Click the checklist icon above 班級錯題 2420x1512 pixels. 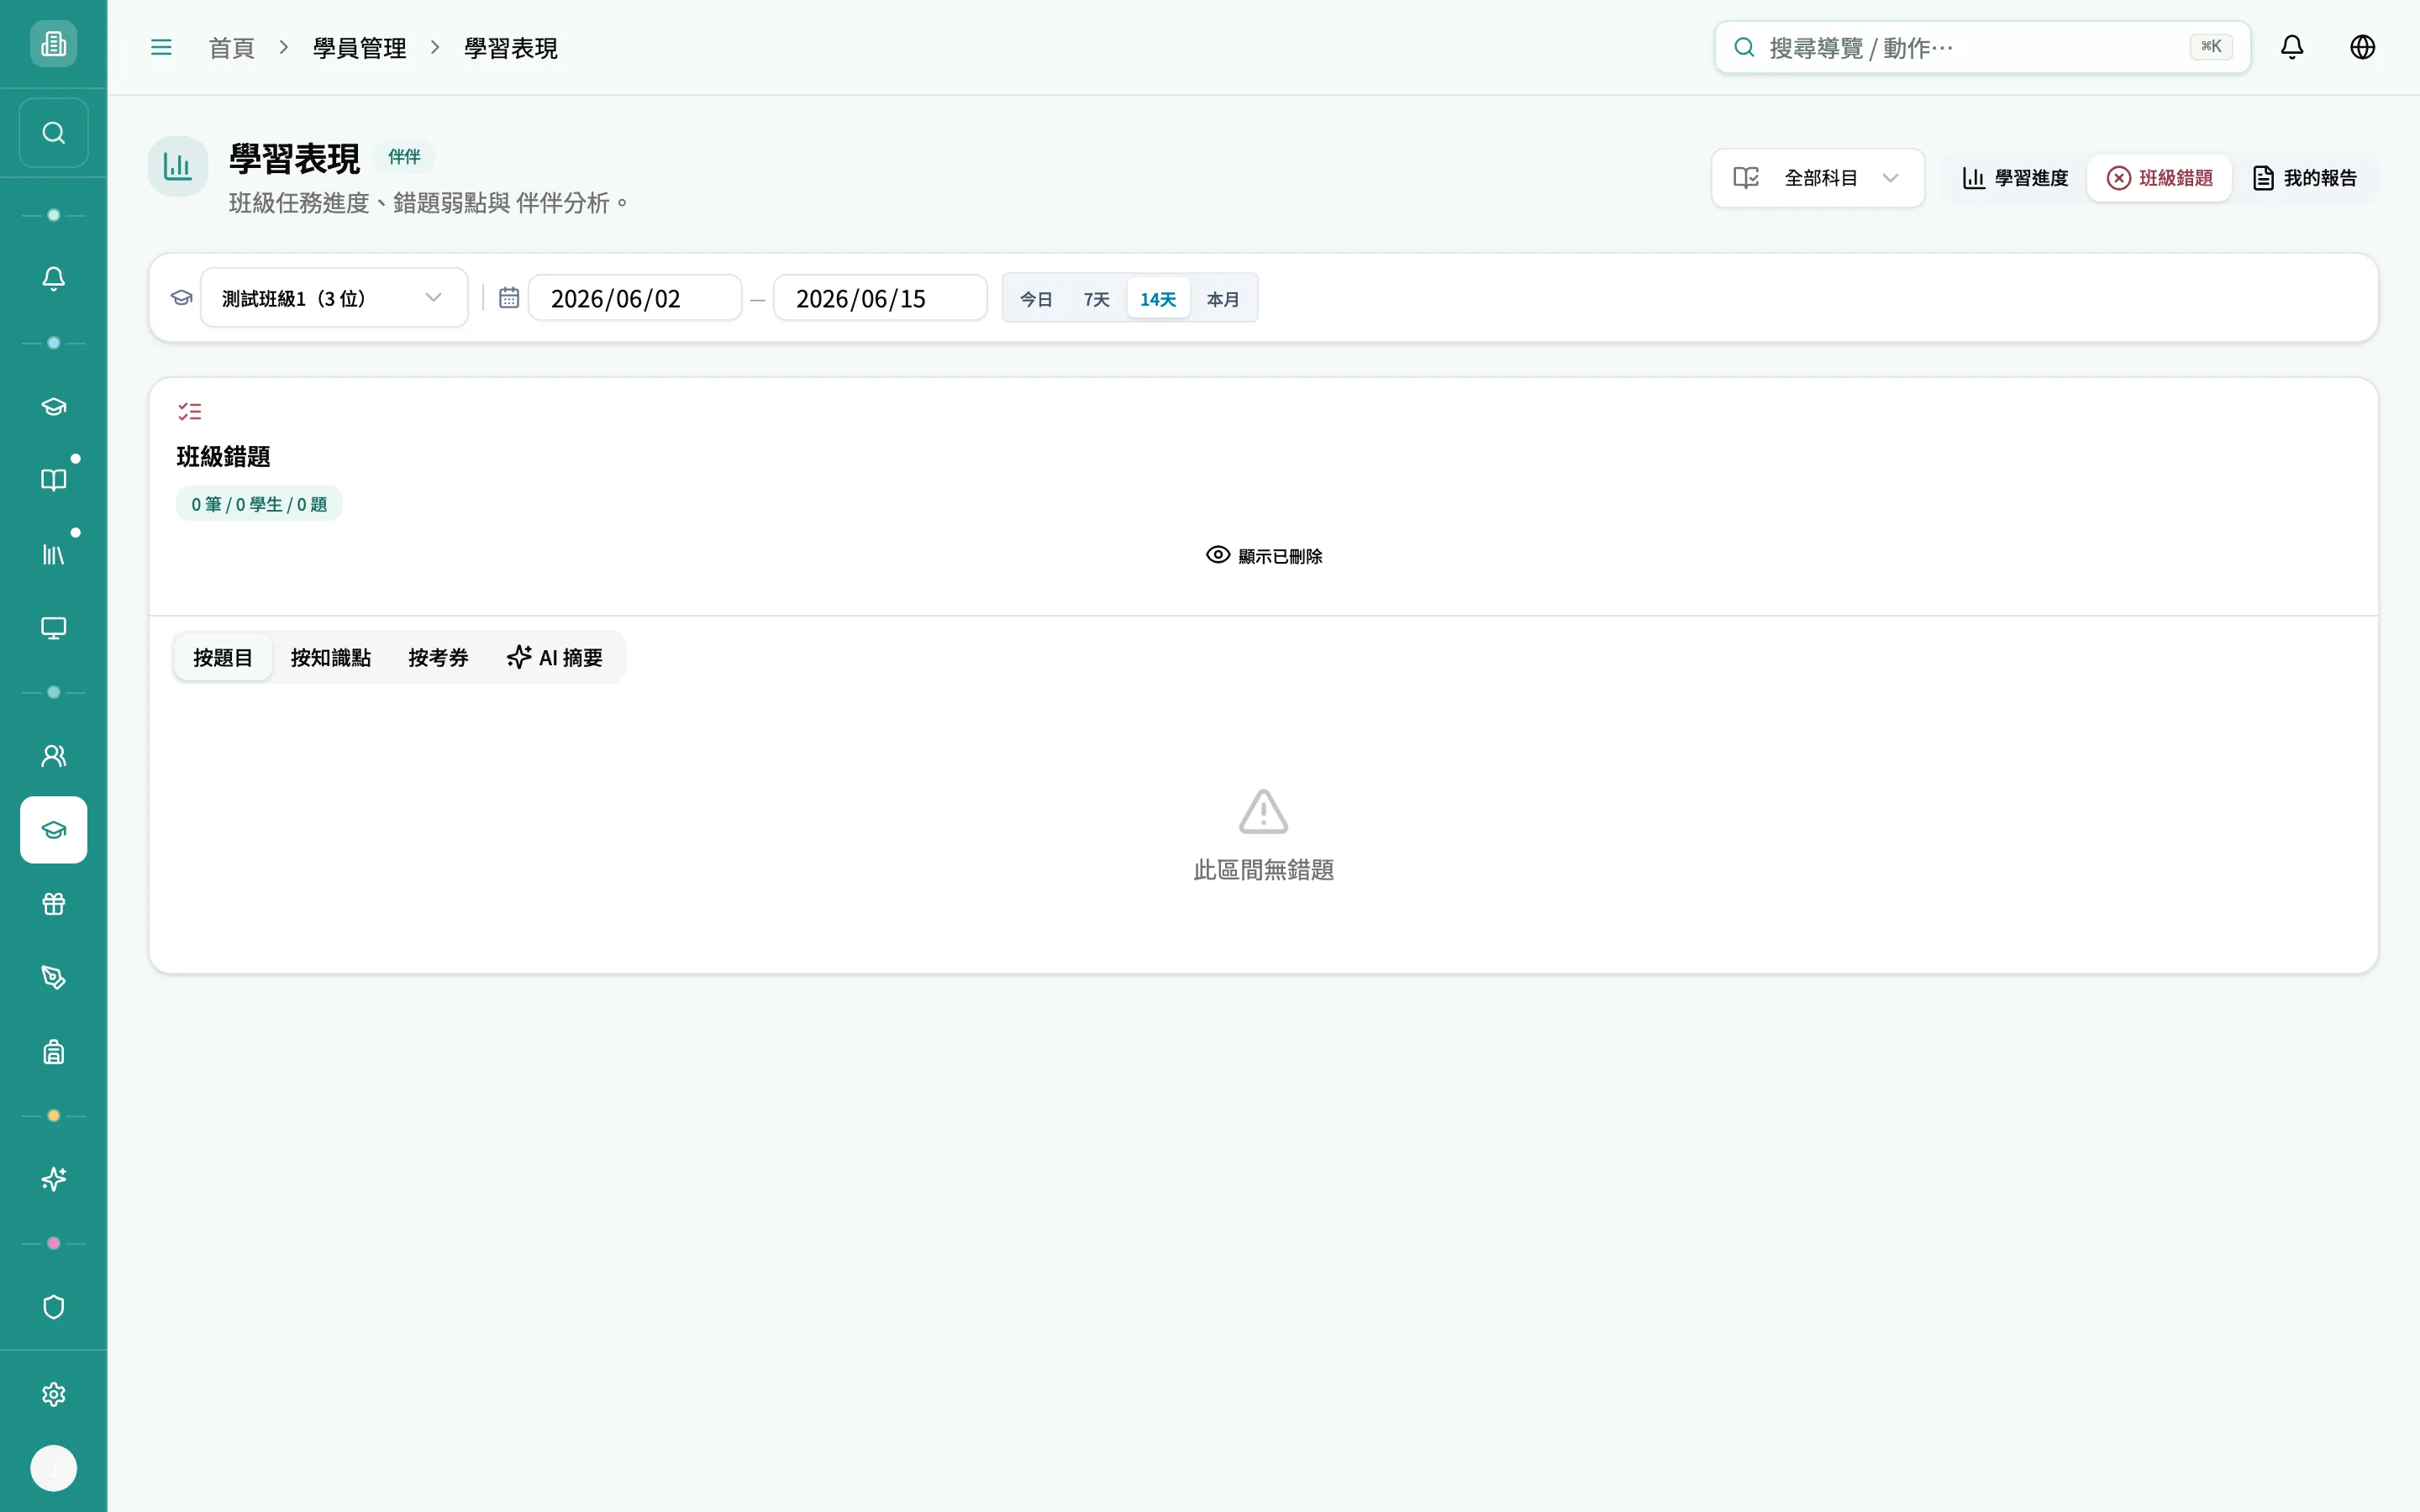click(190, 411)
